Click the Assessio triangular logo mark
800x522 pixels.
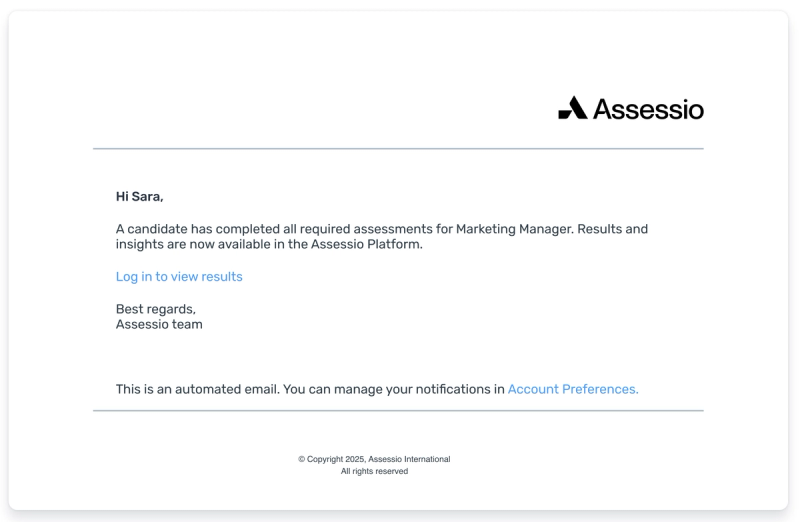click(572, 108)
